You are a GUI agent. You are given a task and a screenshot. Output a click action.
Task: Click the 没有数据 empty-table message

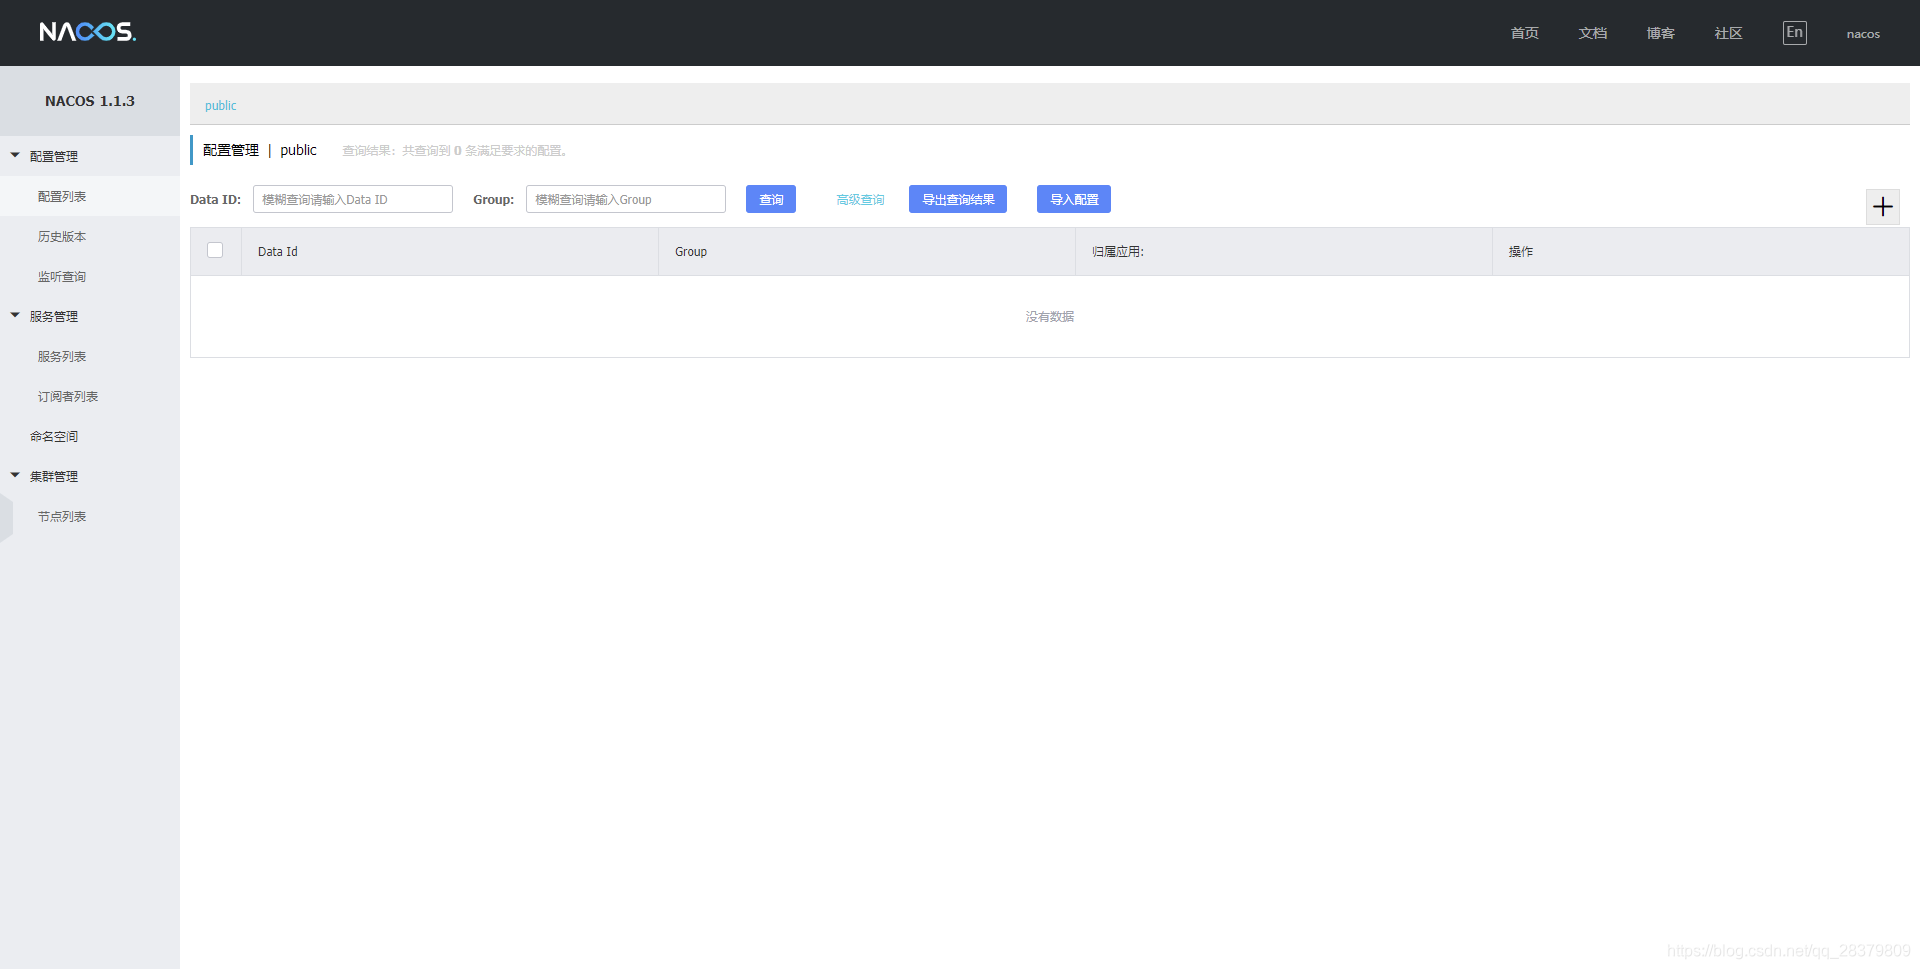coord(1050,317)
